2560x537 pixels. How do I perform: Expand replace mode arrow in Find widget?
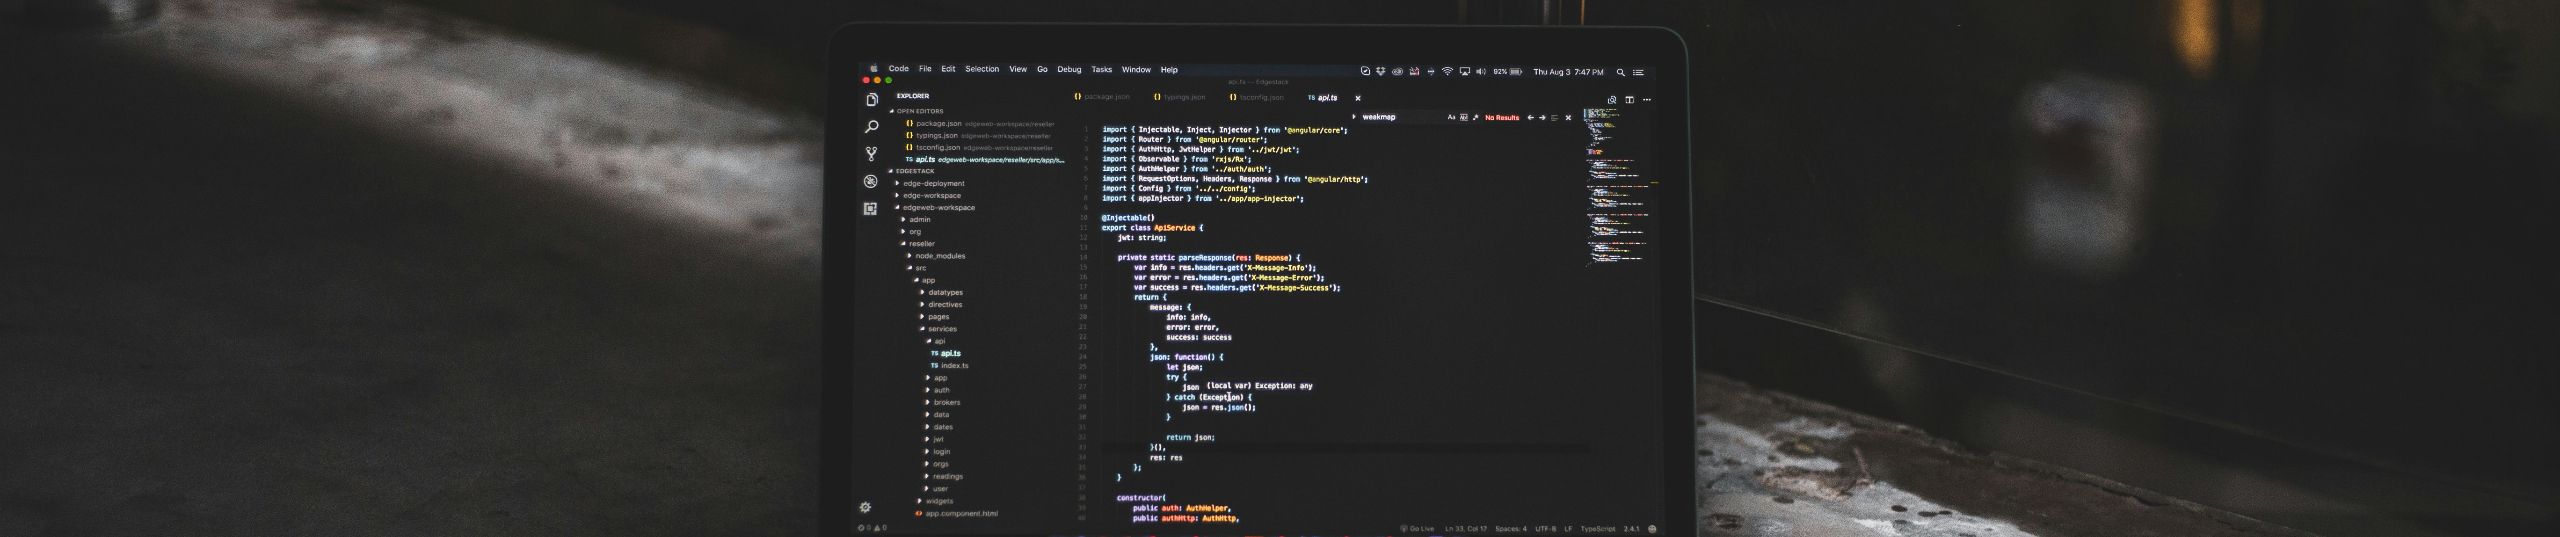click(1354, 117)
